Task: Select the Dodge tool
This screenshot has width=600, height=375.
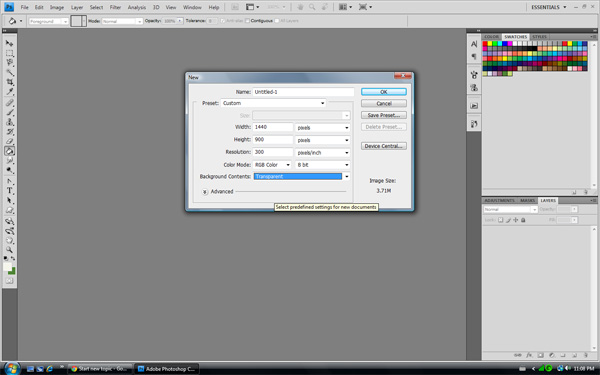Action: pos(9,170)
